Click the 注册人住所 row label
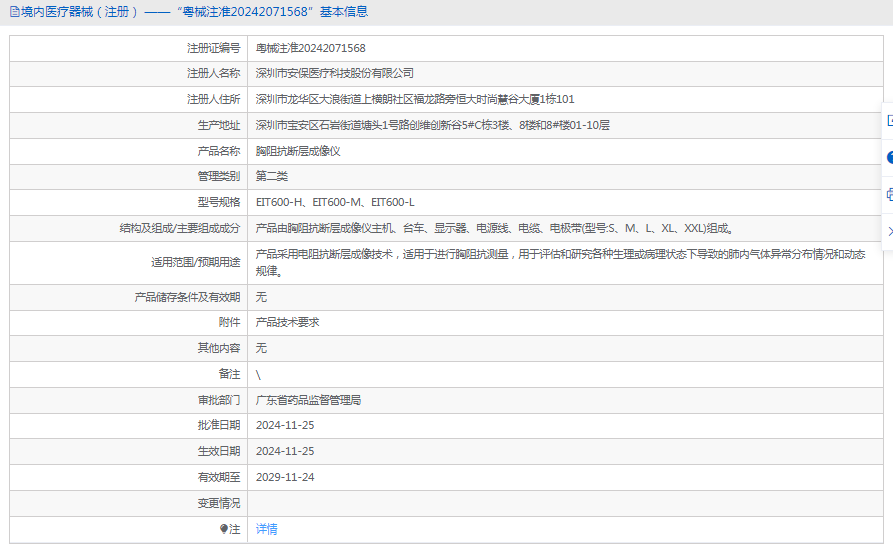Image resolution: width=893 pixels, height=549 pixels. [214, 99]
